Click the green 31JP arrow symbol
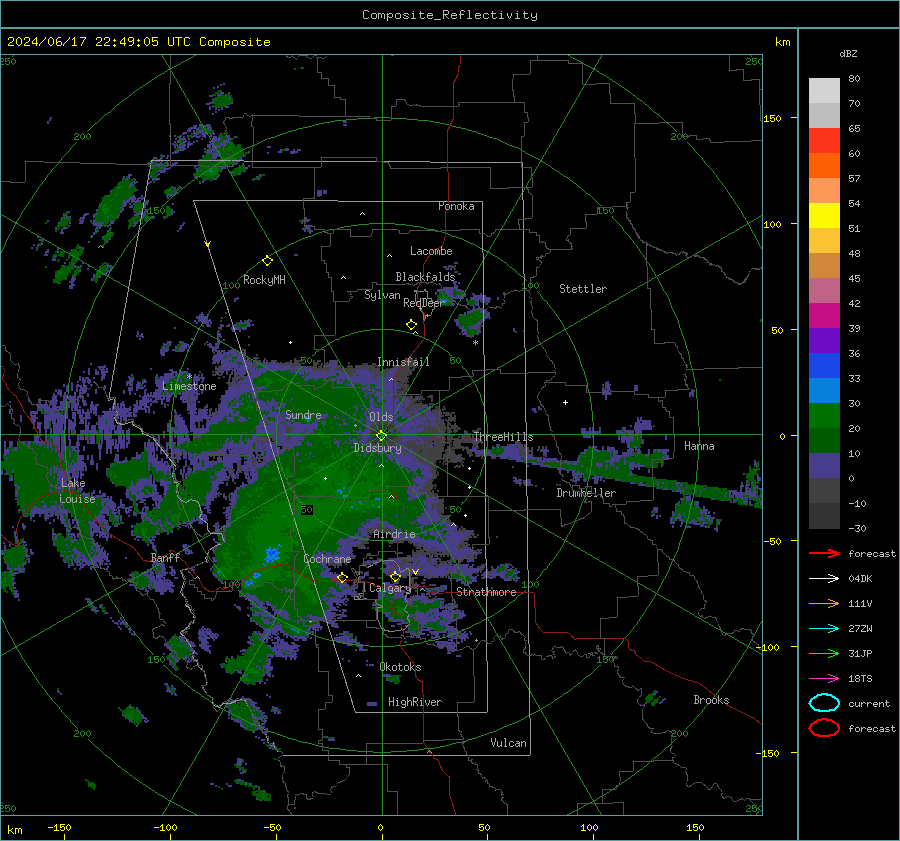The width and height of the screenshot is (900, 841). pos(824,653)
